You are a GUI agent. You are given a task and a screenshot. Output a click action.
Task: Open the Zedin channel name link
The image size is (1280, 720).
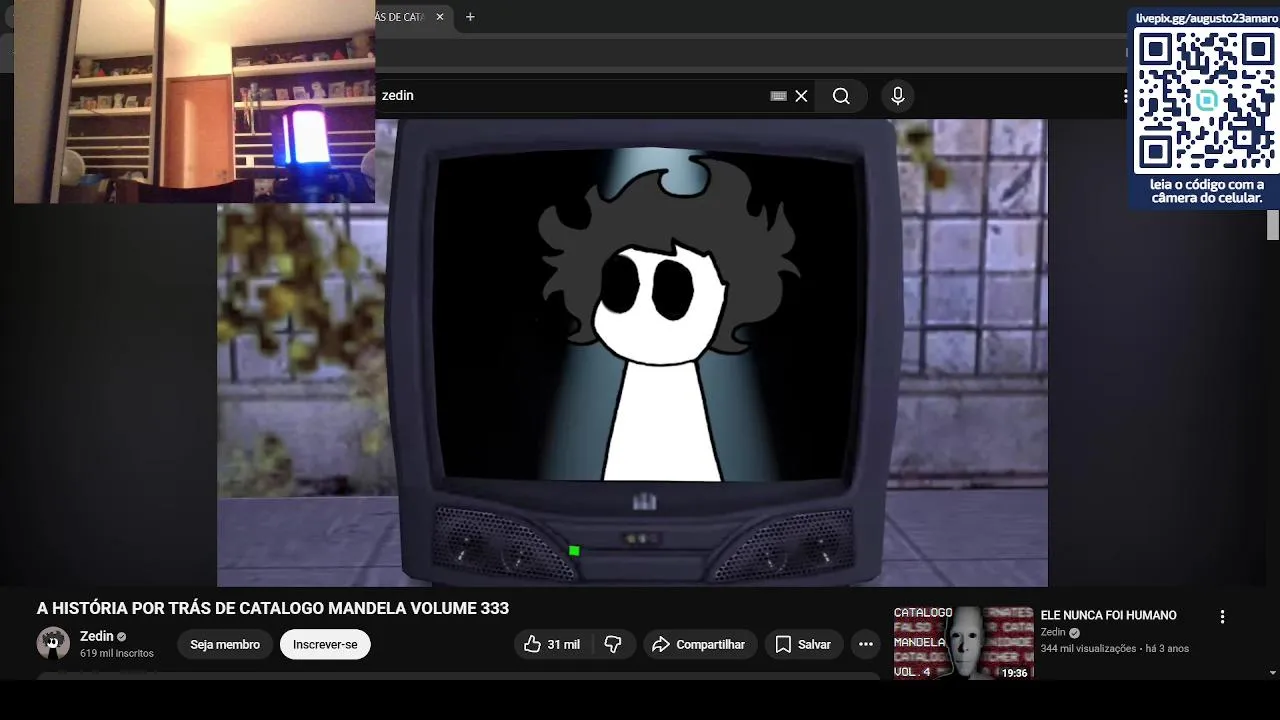pos(97,636)
